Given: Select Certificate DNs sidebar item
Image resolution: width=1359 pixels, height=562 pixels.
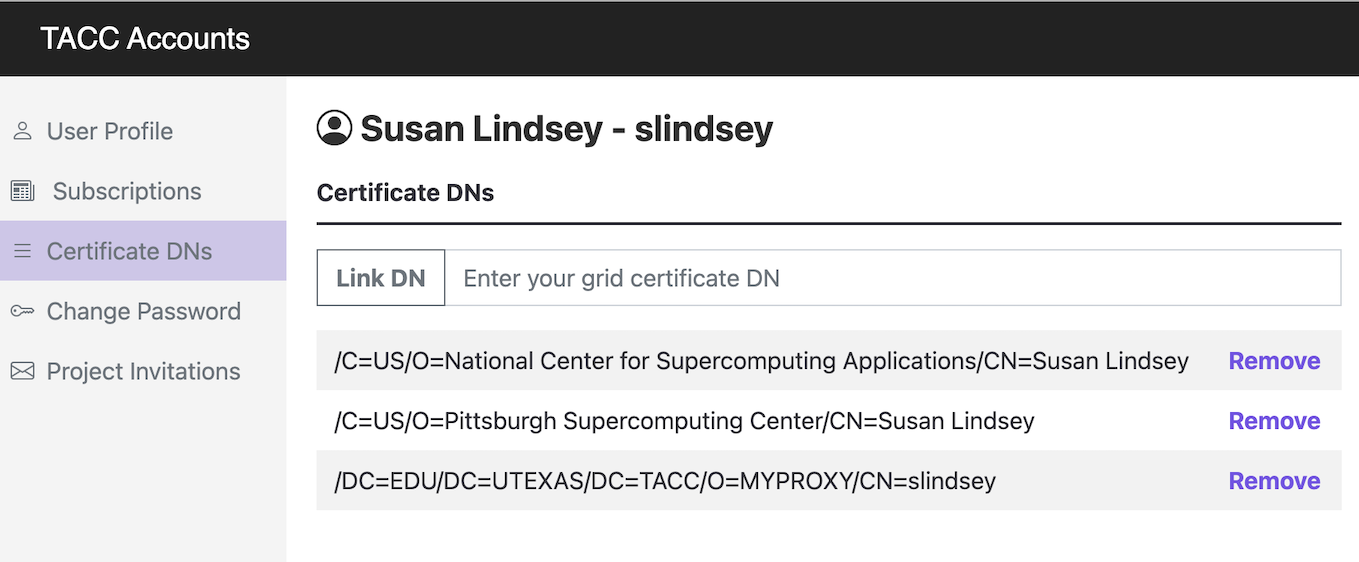Looking at the screenshot, I should point(143,251).
